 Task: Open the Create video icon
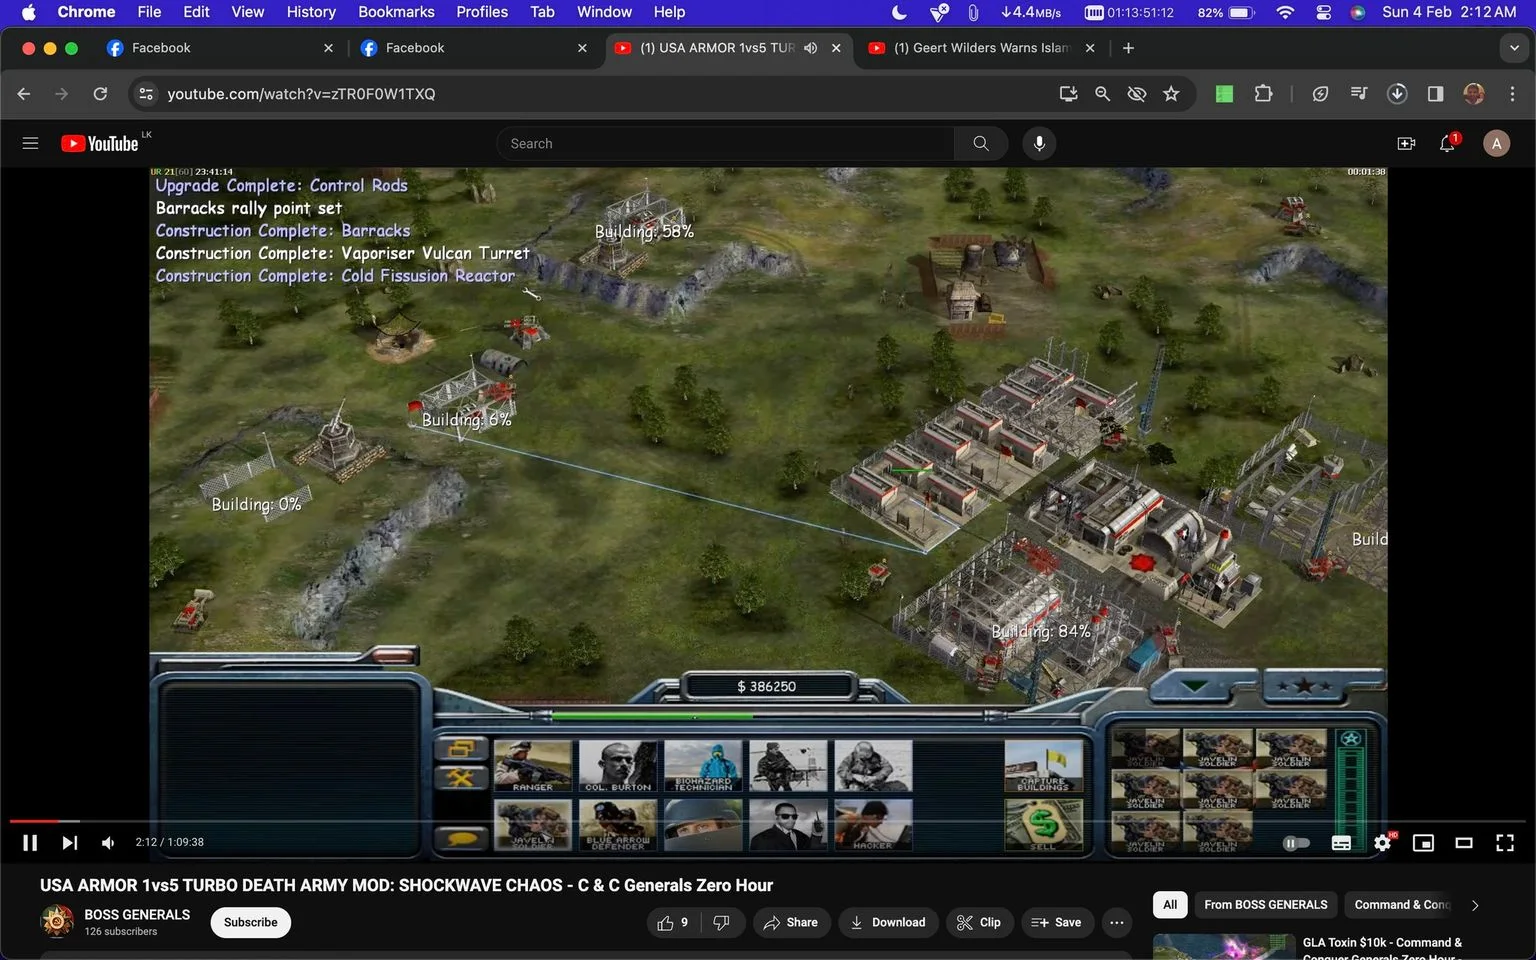pyautogui.click(x=1406, y=144)
